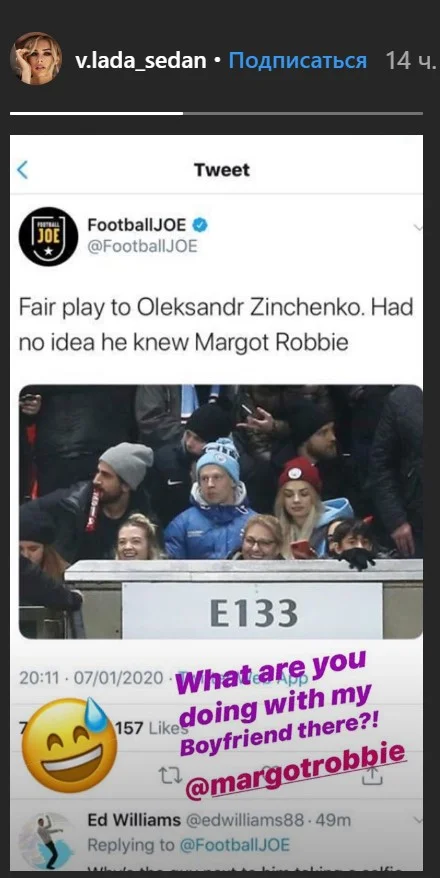Image resolution: width=440 pixels, height=878 pixels.
Task: Click the sweating smile emoji sticker
Action: [x=70, y=744]
